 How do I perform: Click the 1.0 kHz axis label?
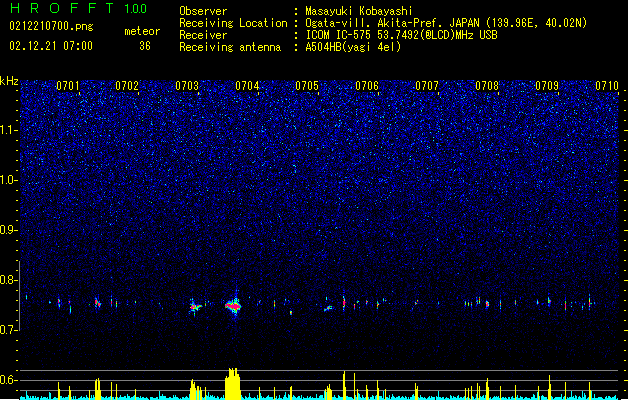pos(8,180)
